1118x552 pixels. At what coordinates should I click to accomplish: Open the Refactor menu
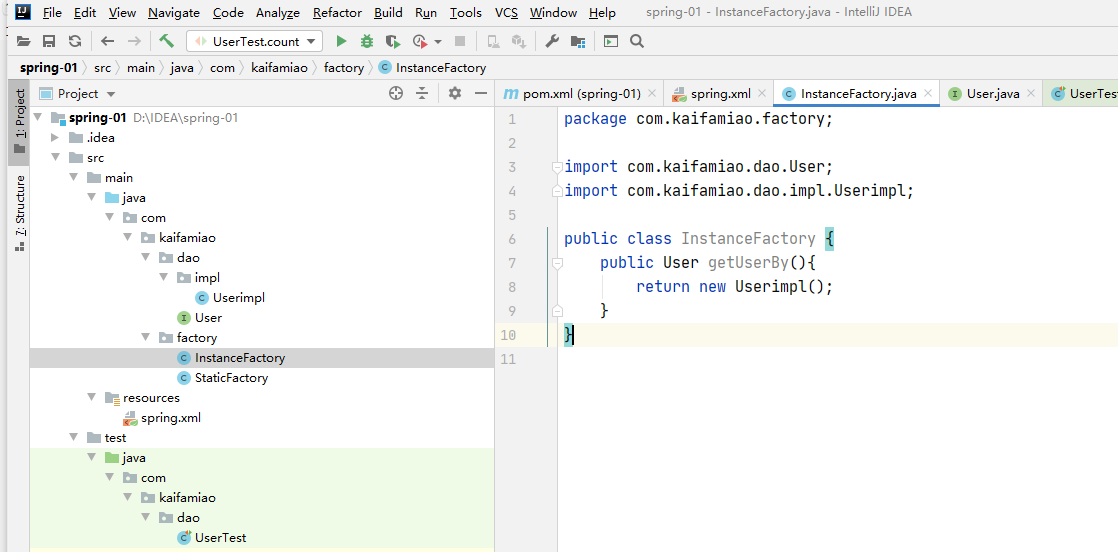pyautogui.click(x=337, y=13)
